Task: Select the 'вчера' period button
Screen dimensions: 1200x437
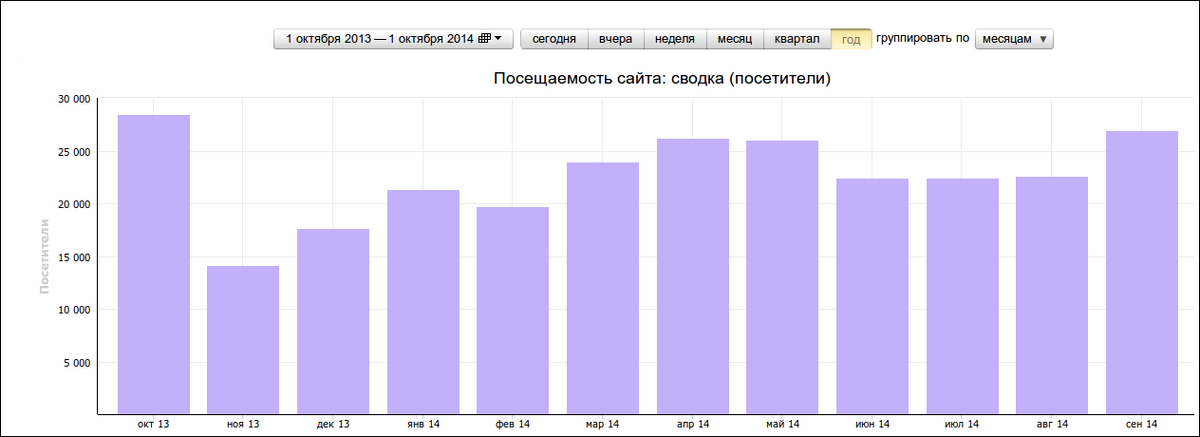Action: click(x=616, y=39)
